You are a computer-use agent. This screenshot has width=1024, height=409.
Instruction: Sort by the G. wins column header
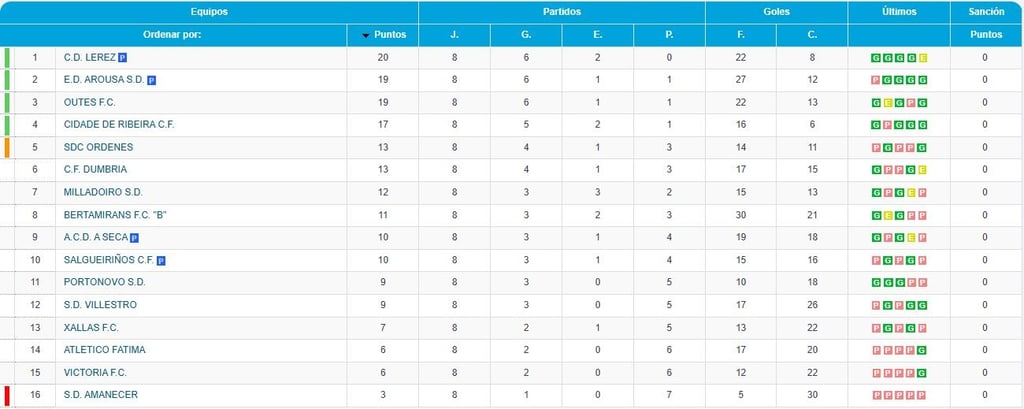tap(526, 35)
